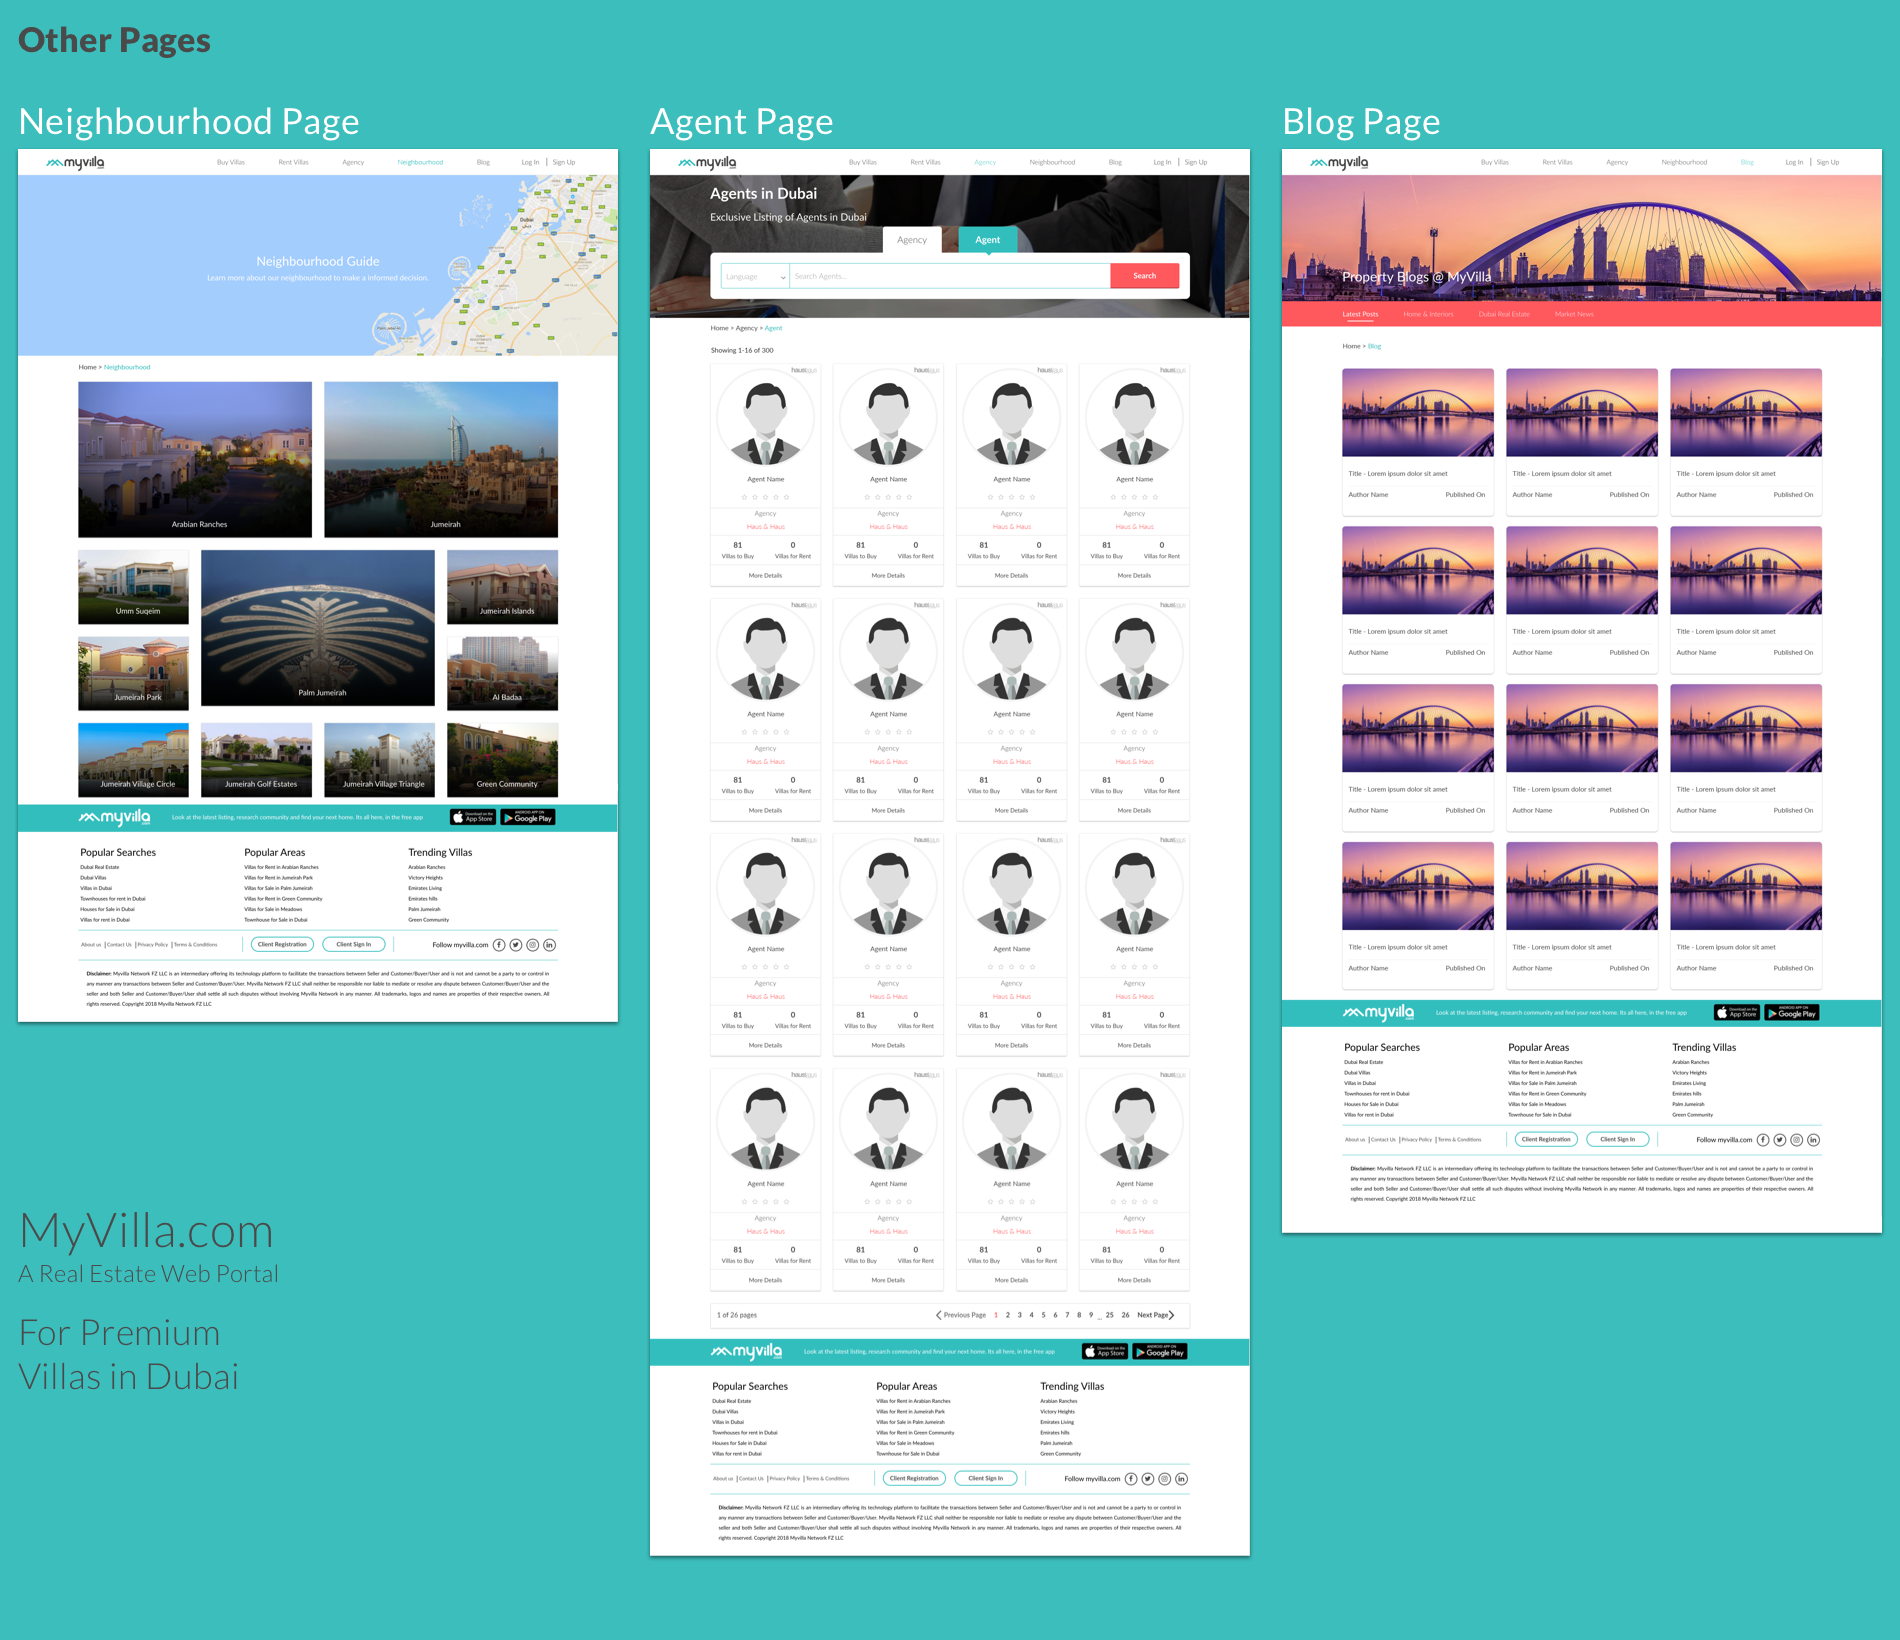Go to page 26 in agent pagination
The height and width of the screenshot is (1640, 1900).
(1125, 1315)
